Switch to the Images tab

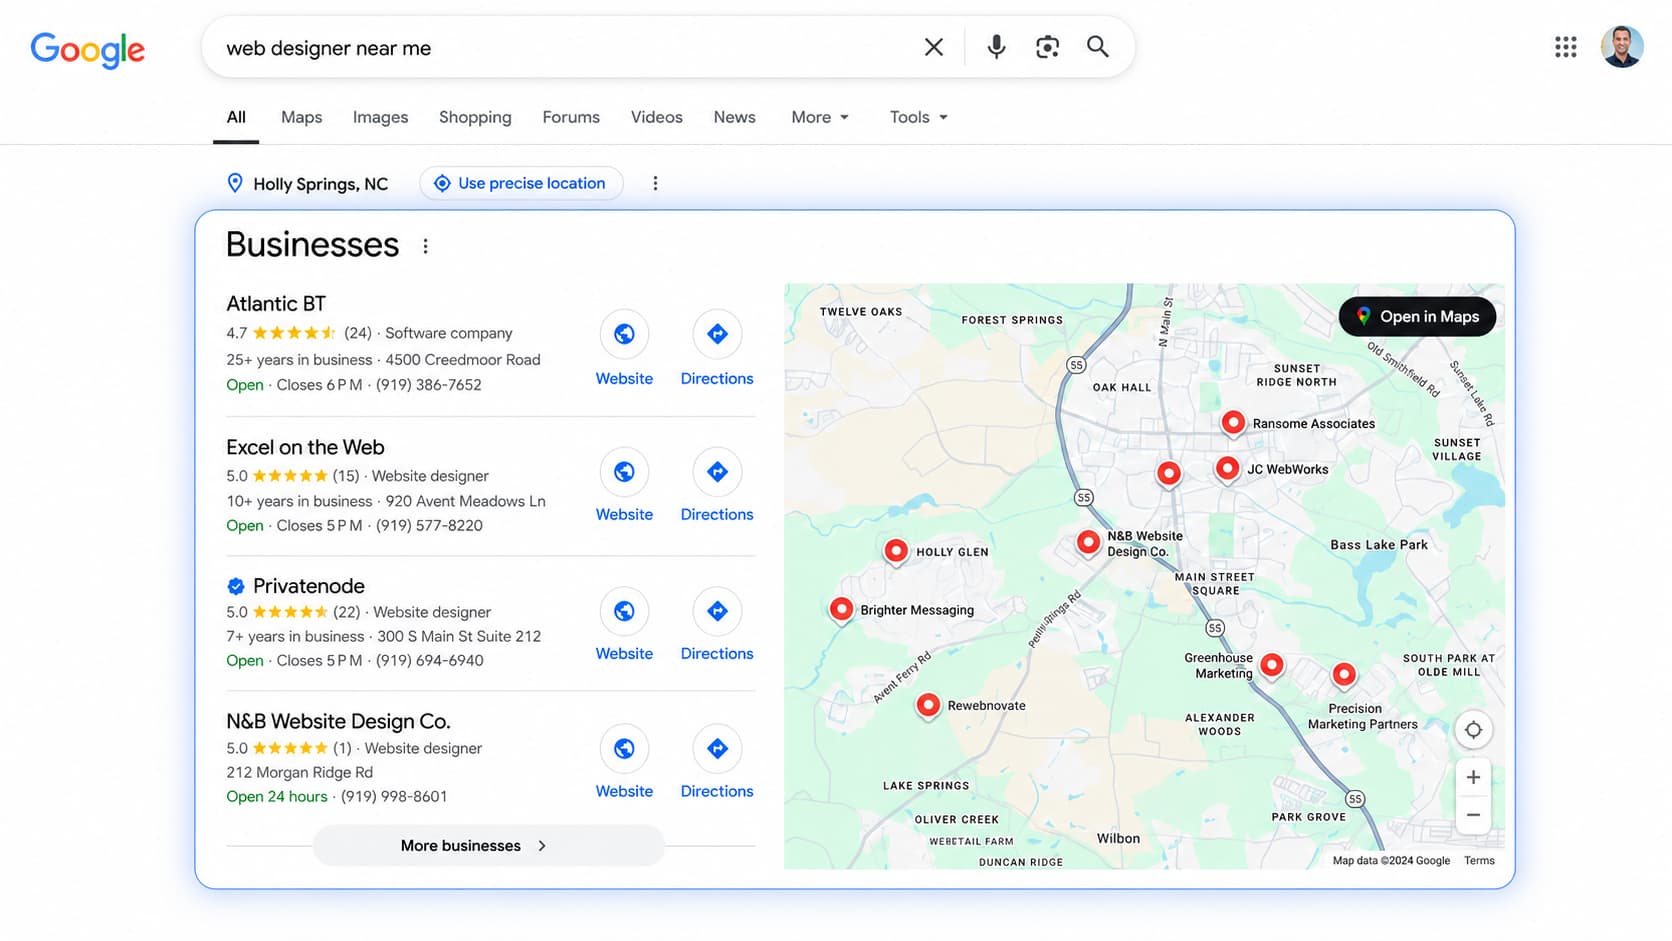tap(380, 117)
